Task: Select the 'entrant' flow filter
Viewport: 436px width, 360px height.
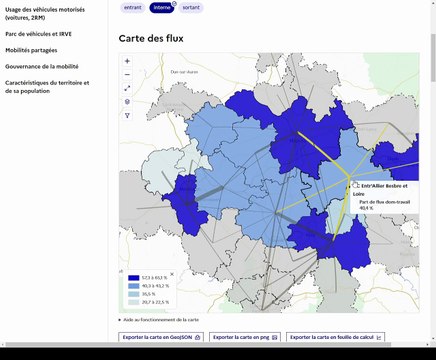Action: coord(133,7)
